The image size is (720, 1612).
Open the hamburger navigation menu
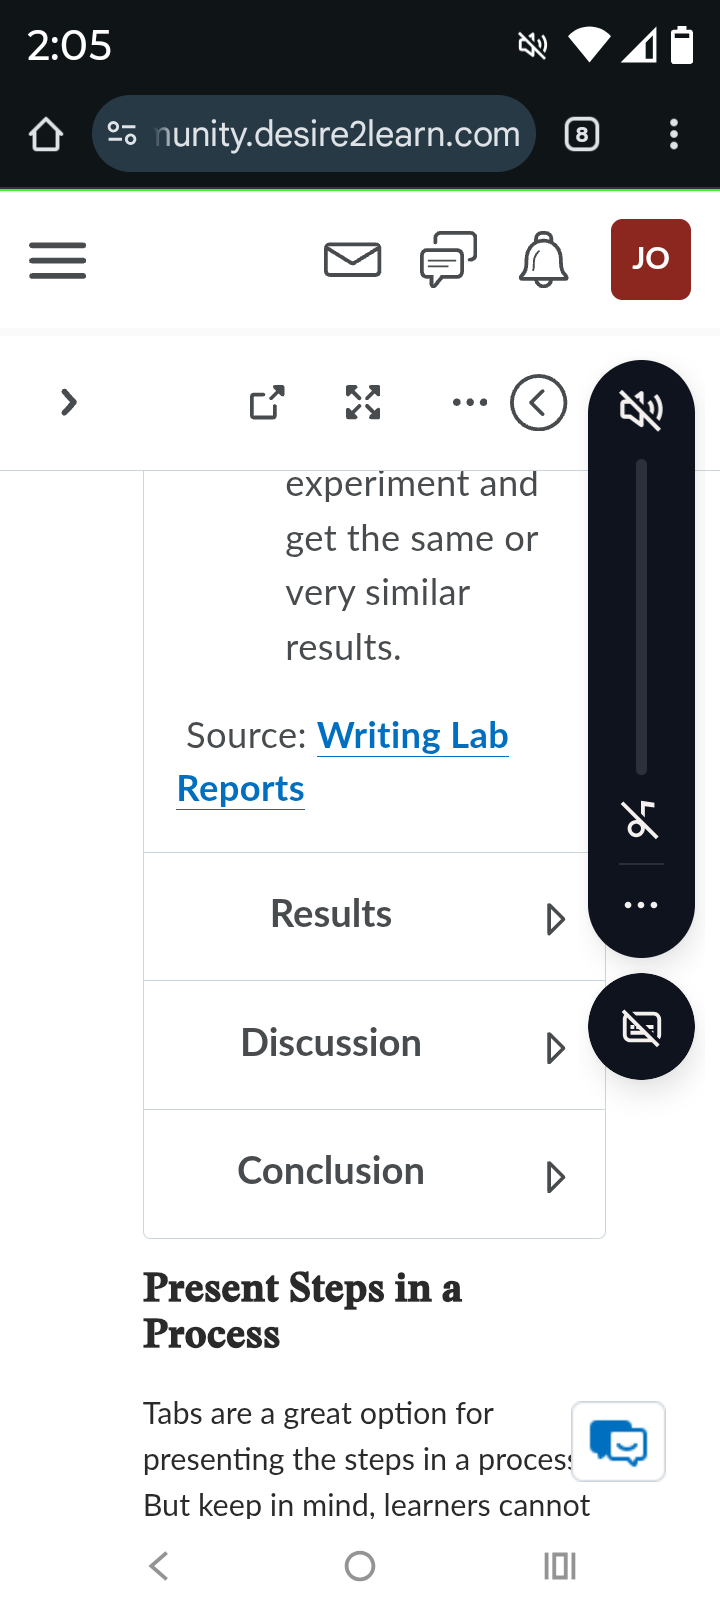pos(57,260)
